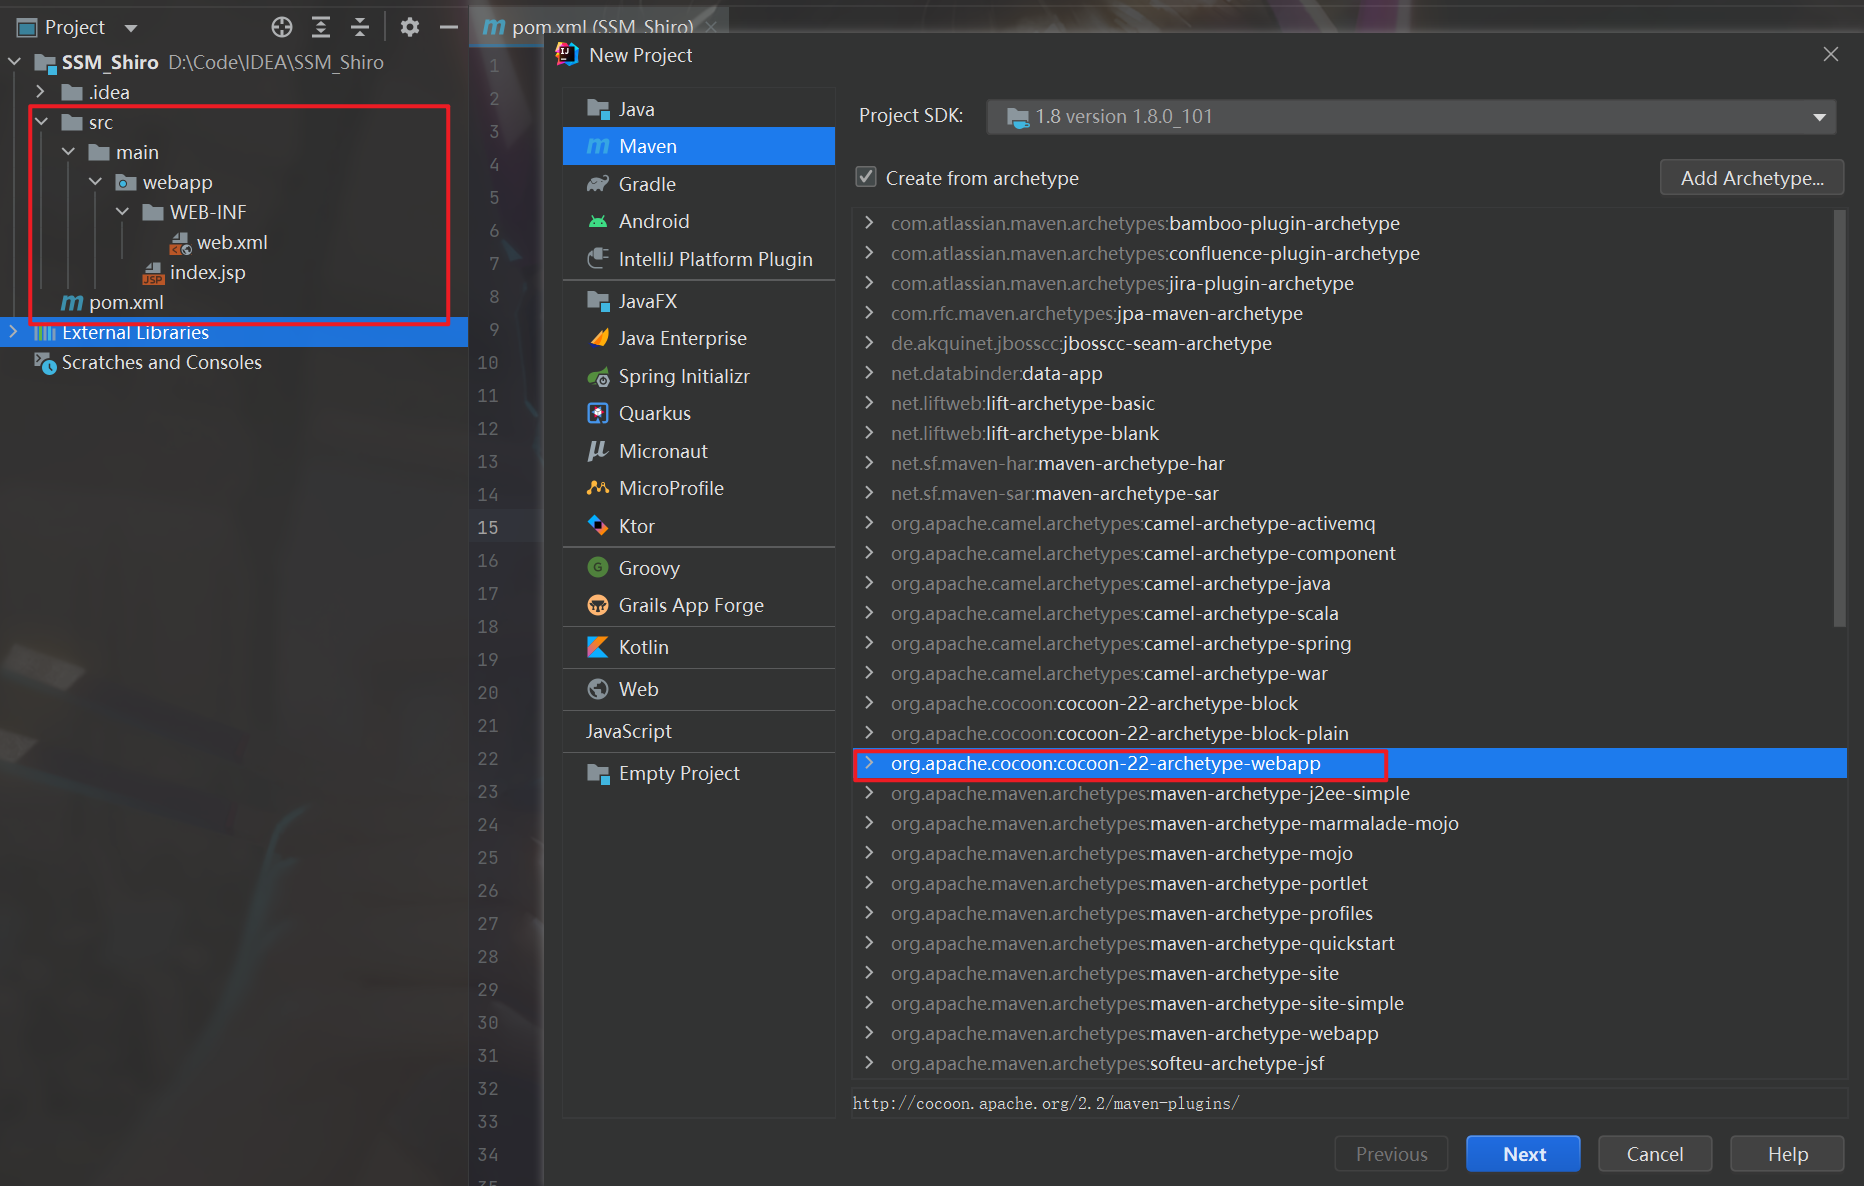The width and height of the screenshot is (1864, 1186).
Task: Select the Ktor project type
Action: pyautogui.click(x=699, y=526)
